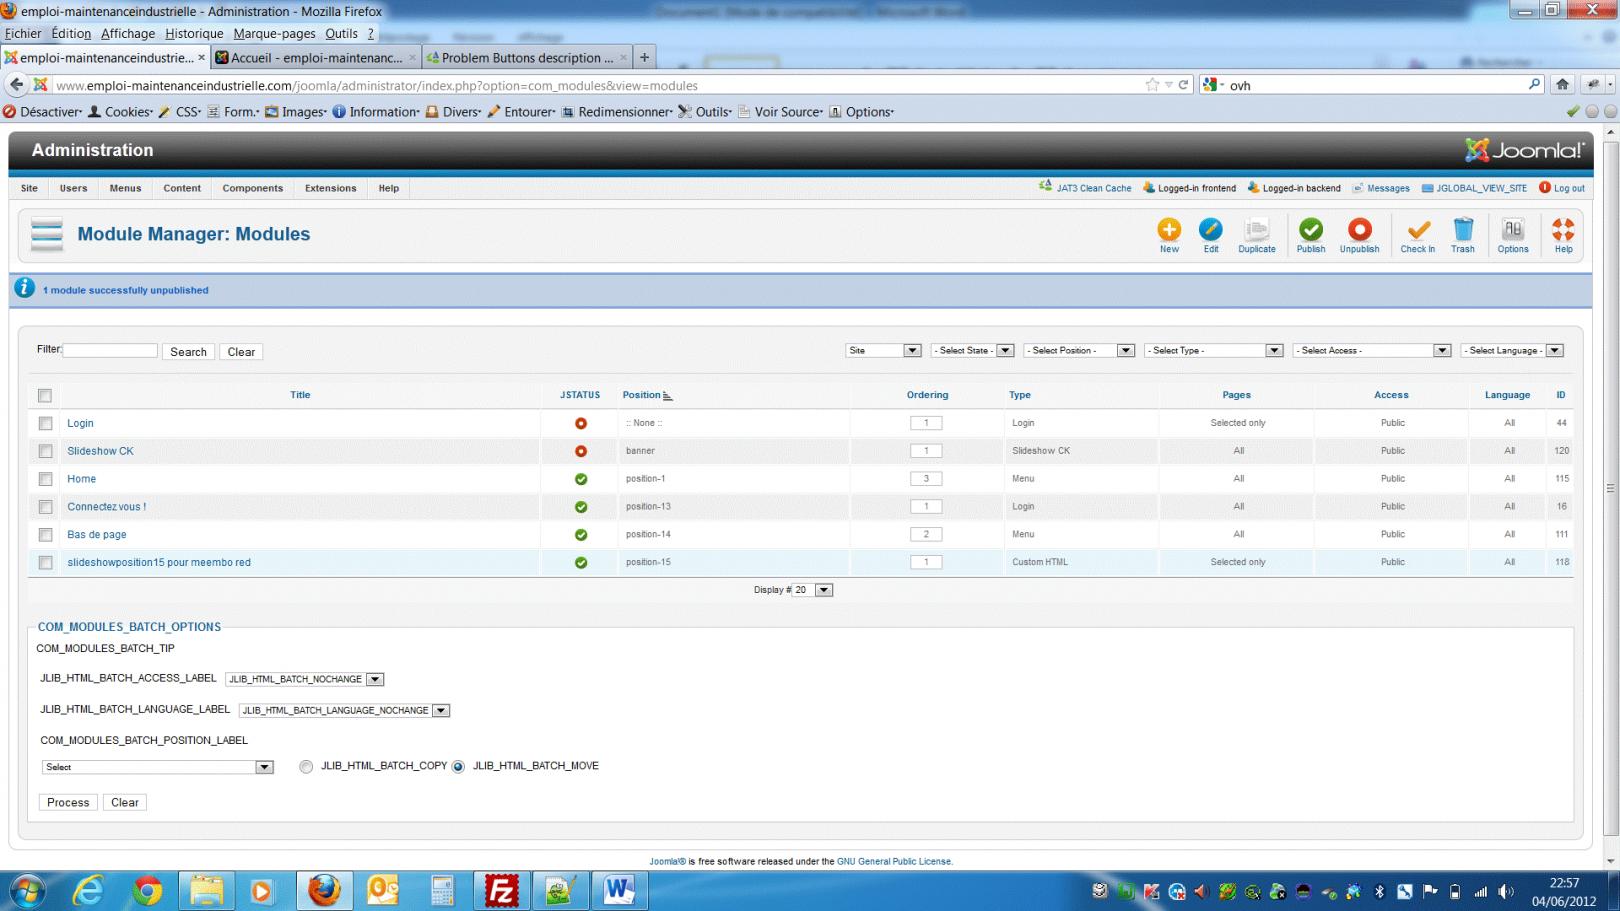The image size is (1620, 911).
Task: Open the Display # dropdown
Action: point(823,590)
